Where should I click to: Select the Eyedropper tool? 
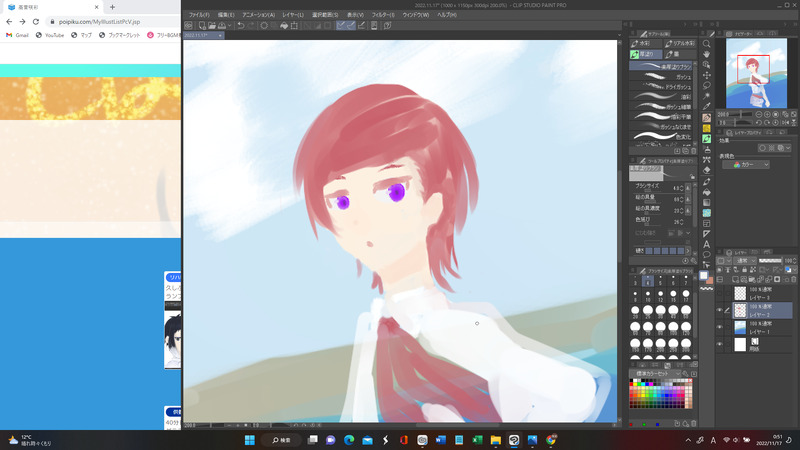pos(707,107)
